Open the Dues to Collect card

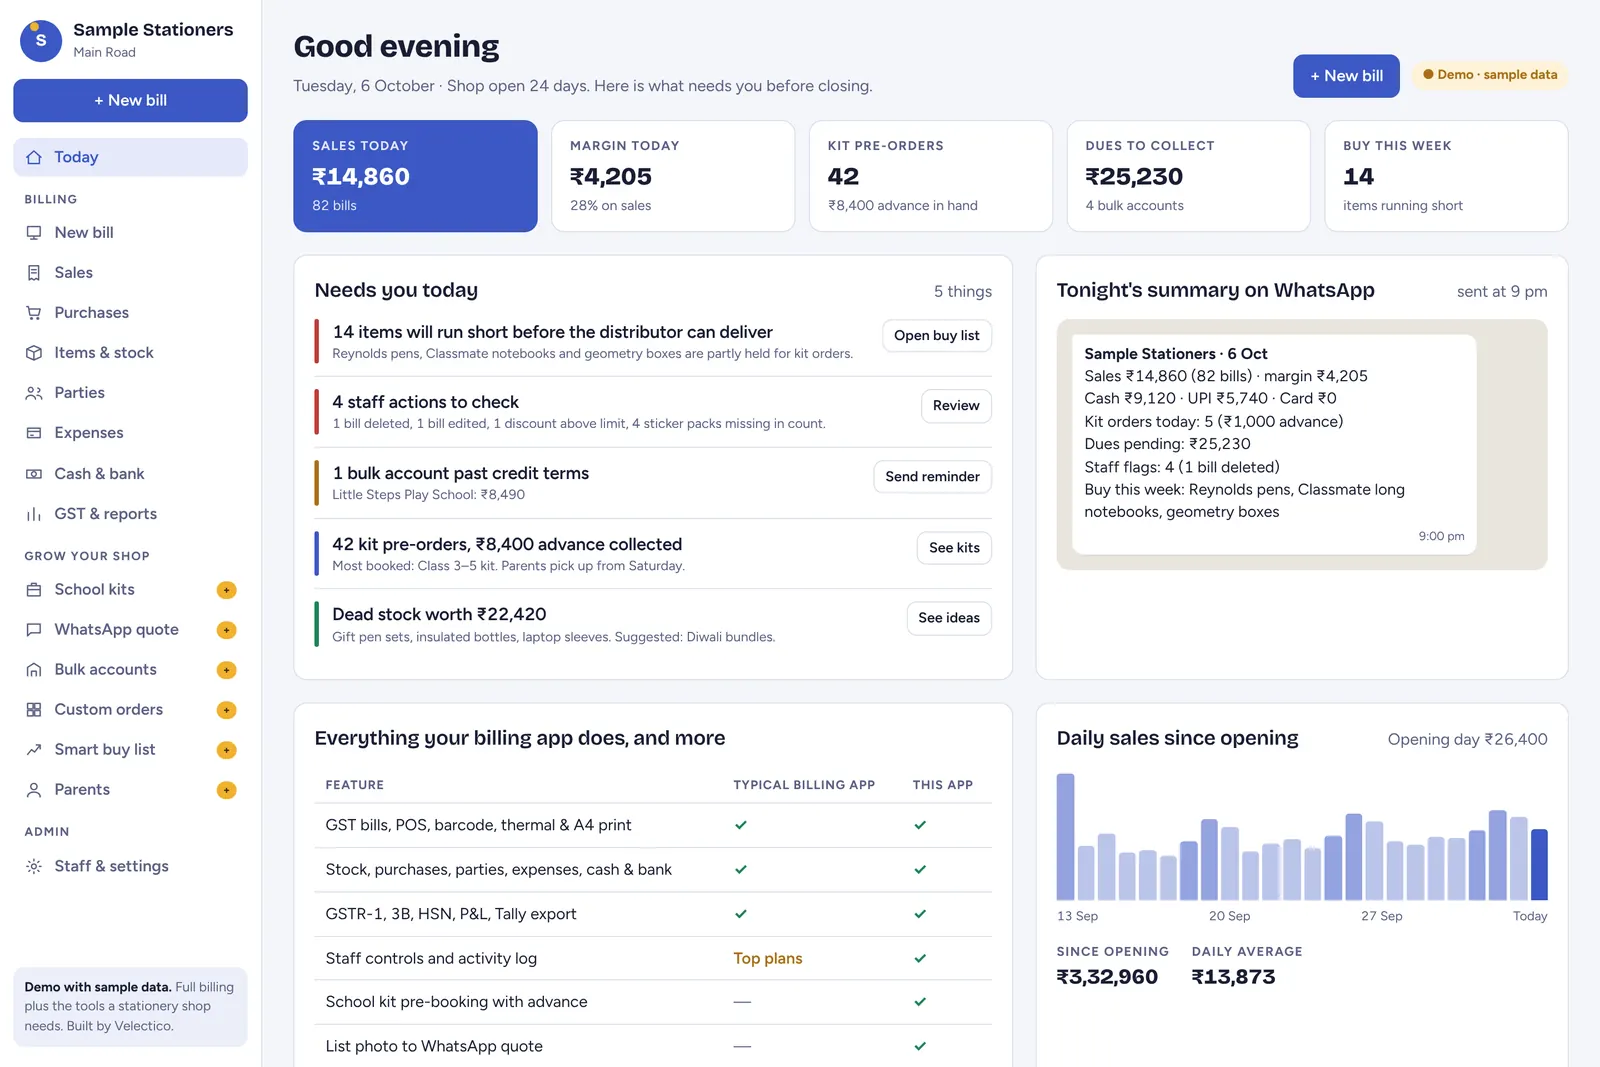pyautogui.click(x=1188, y=176)
